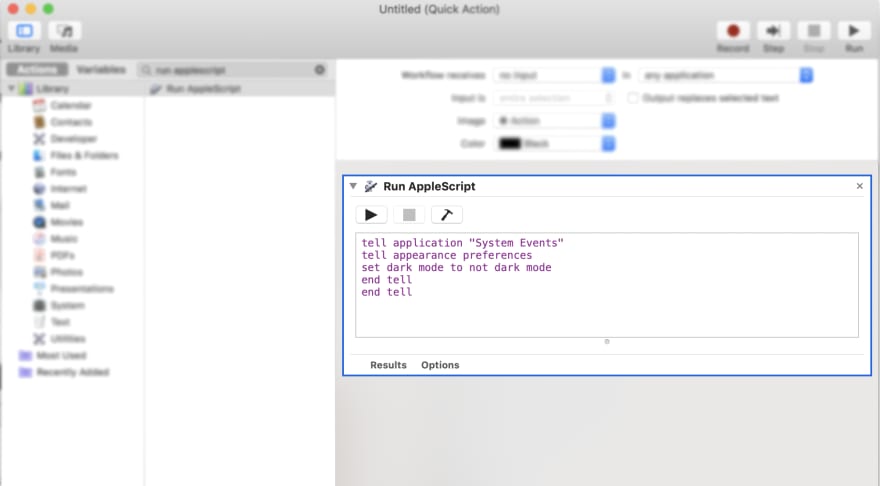Image resolution: width=880 pixels, height=486 pixels.
Task: Click the Step toolbar button
Action: tap(773, 31)
